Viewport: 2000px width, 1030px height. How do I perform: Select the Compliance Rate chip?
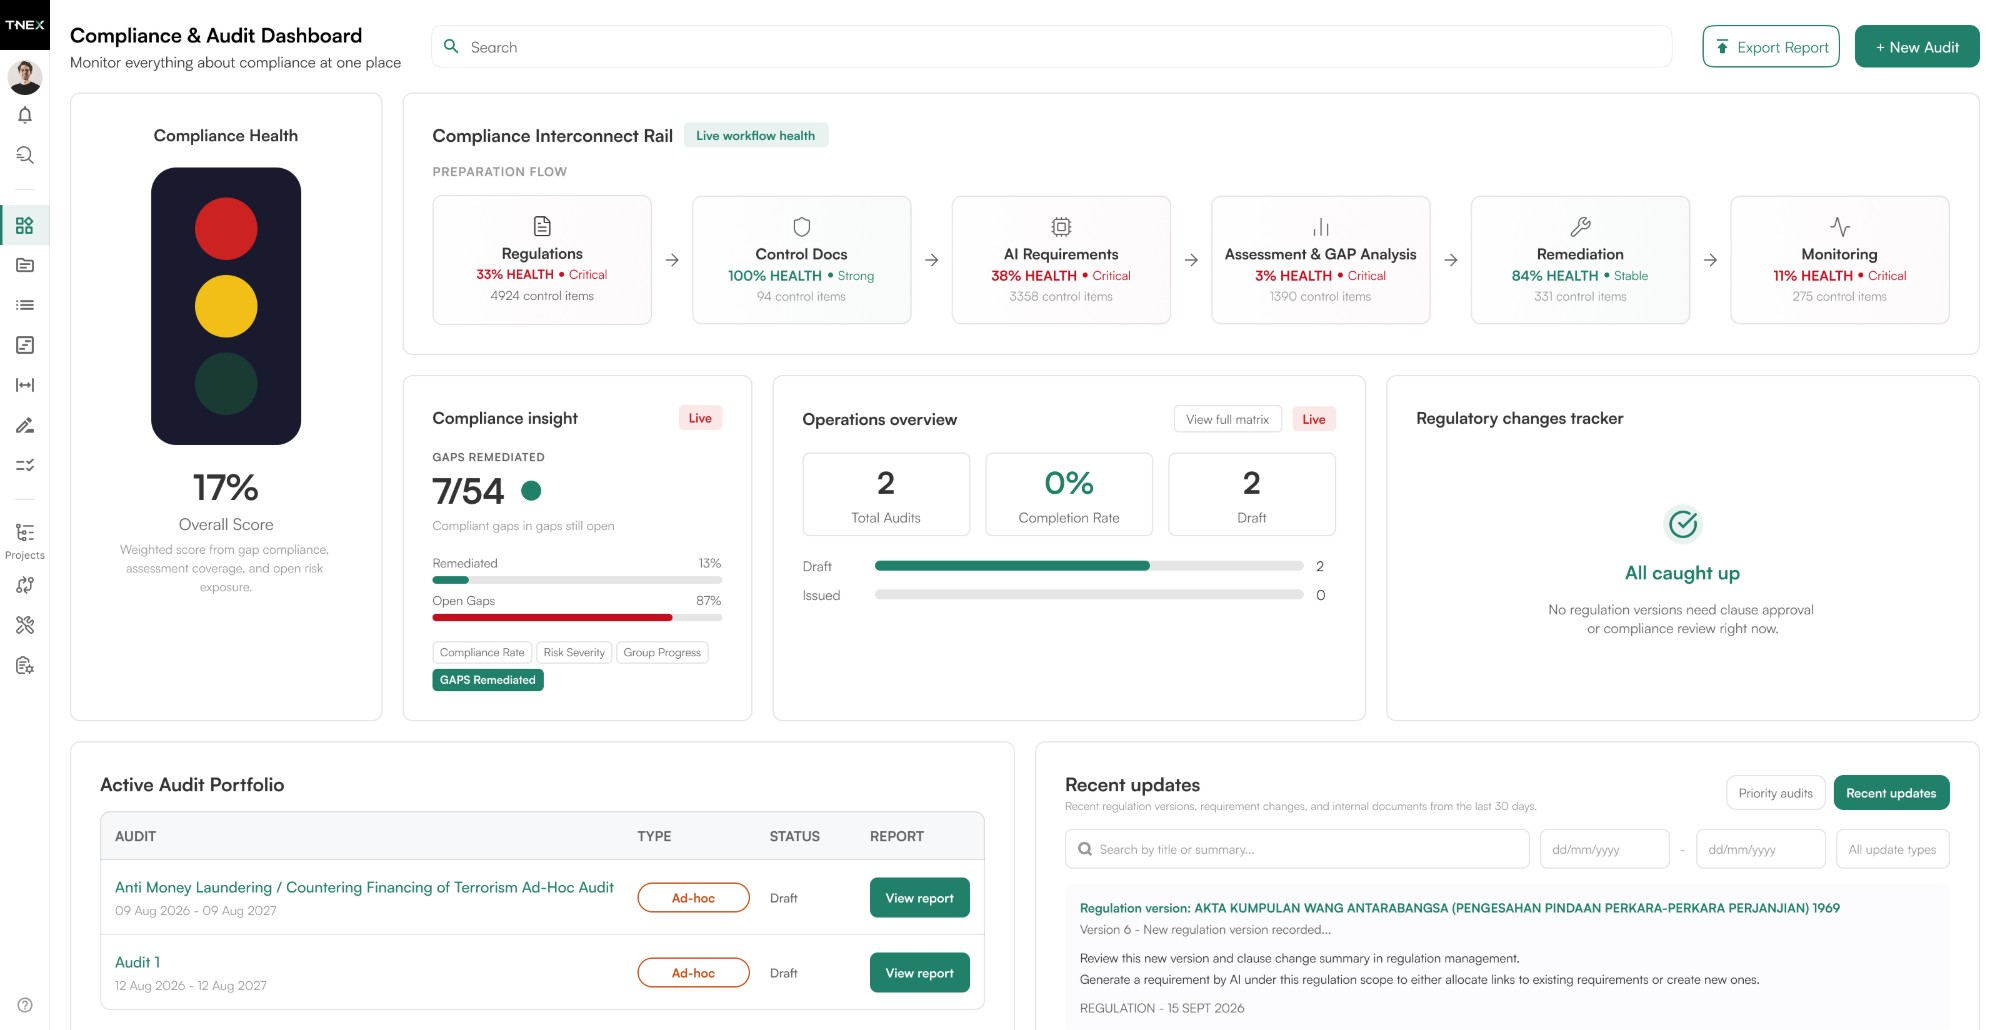click(x=482, y=653)
